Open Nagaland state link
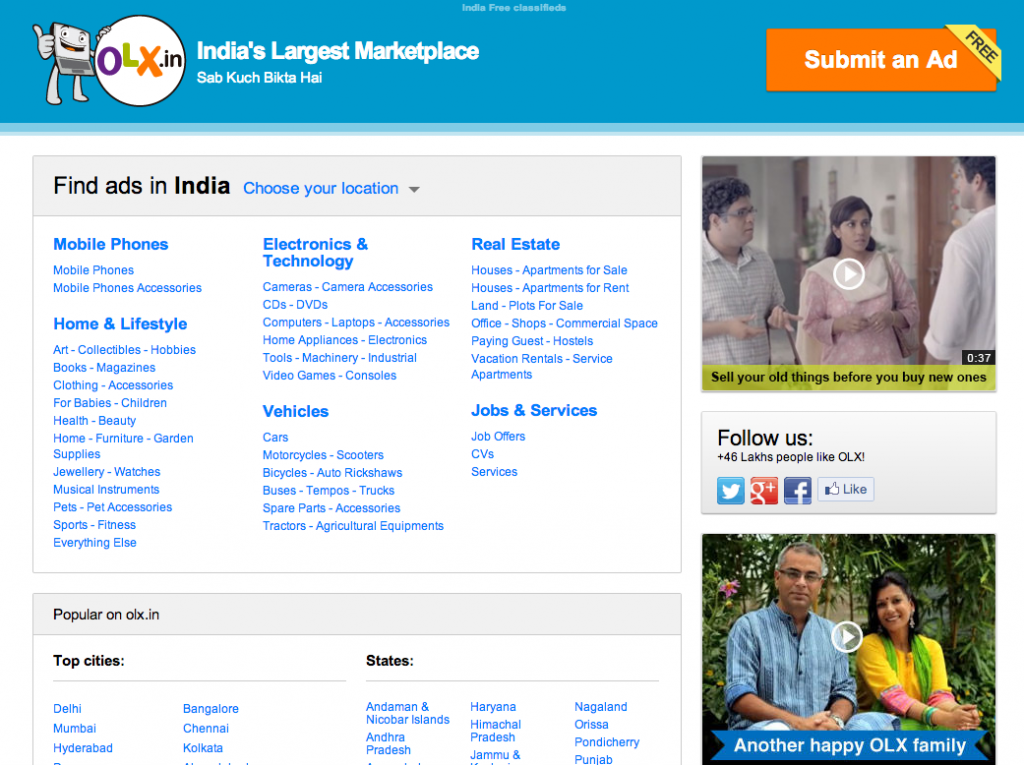The height and width of the screenshot is (765, 1024). (601, 707)
